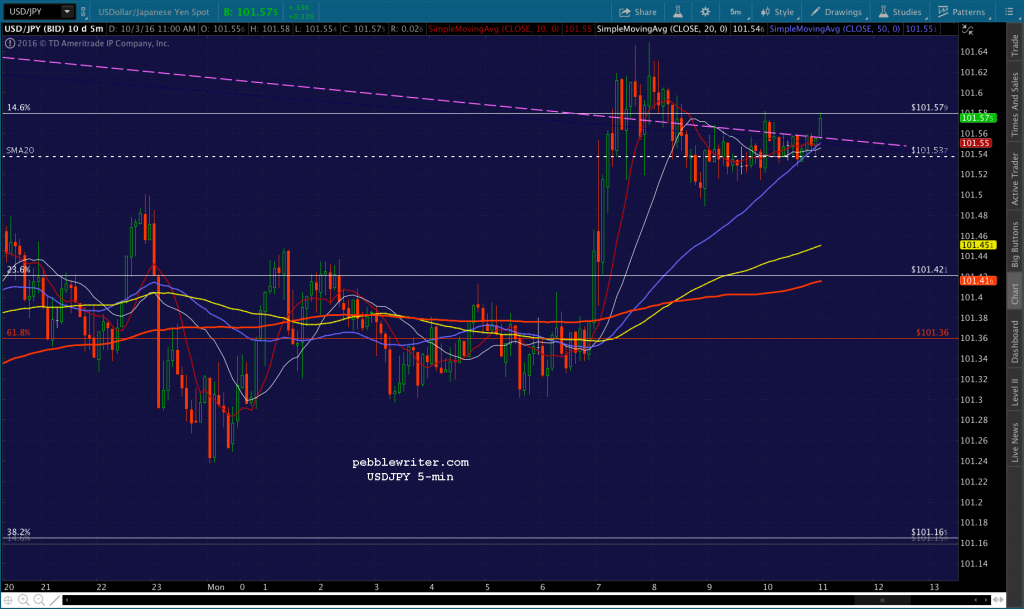
Task: Click the symbol link chain icon
Action: click(84, 12)
